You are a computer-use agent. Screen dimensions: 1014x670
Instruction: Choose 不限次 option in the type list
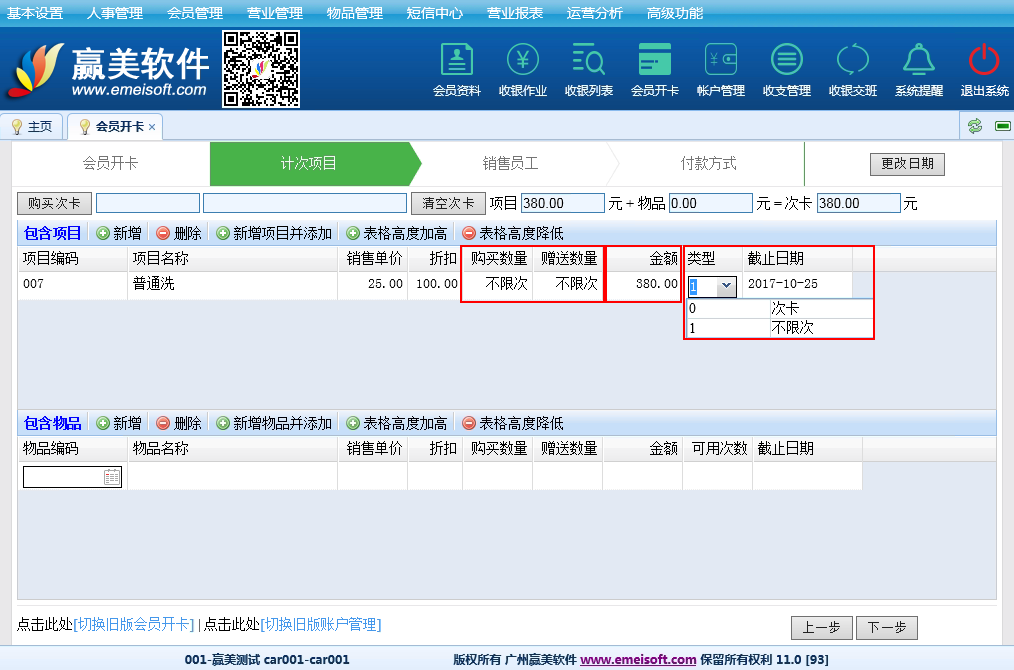791,328
